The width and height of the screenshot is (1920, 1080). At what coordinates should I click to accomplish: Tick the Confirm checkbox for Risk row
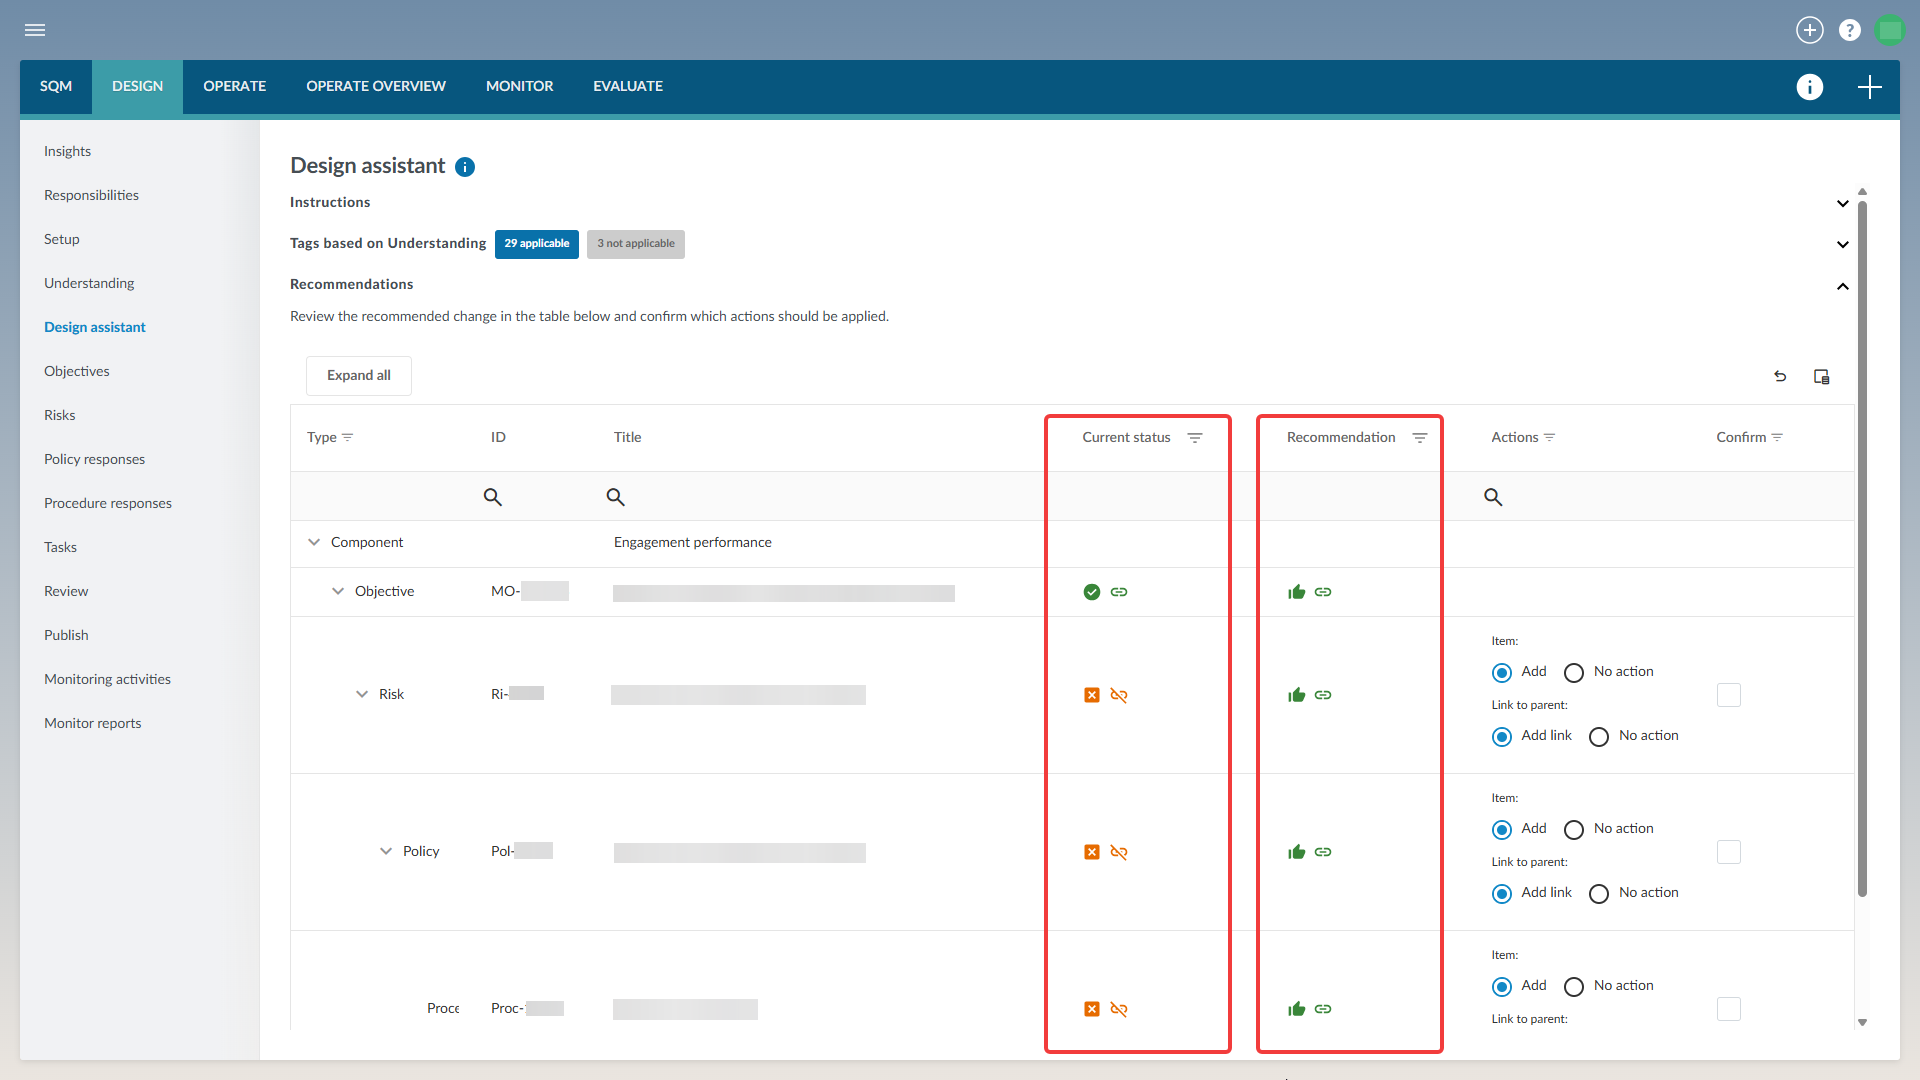(x=1728, y=695)
